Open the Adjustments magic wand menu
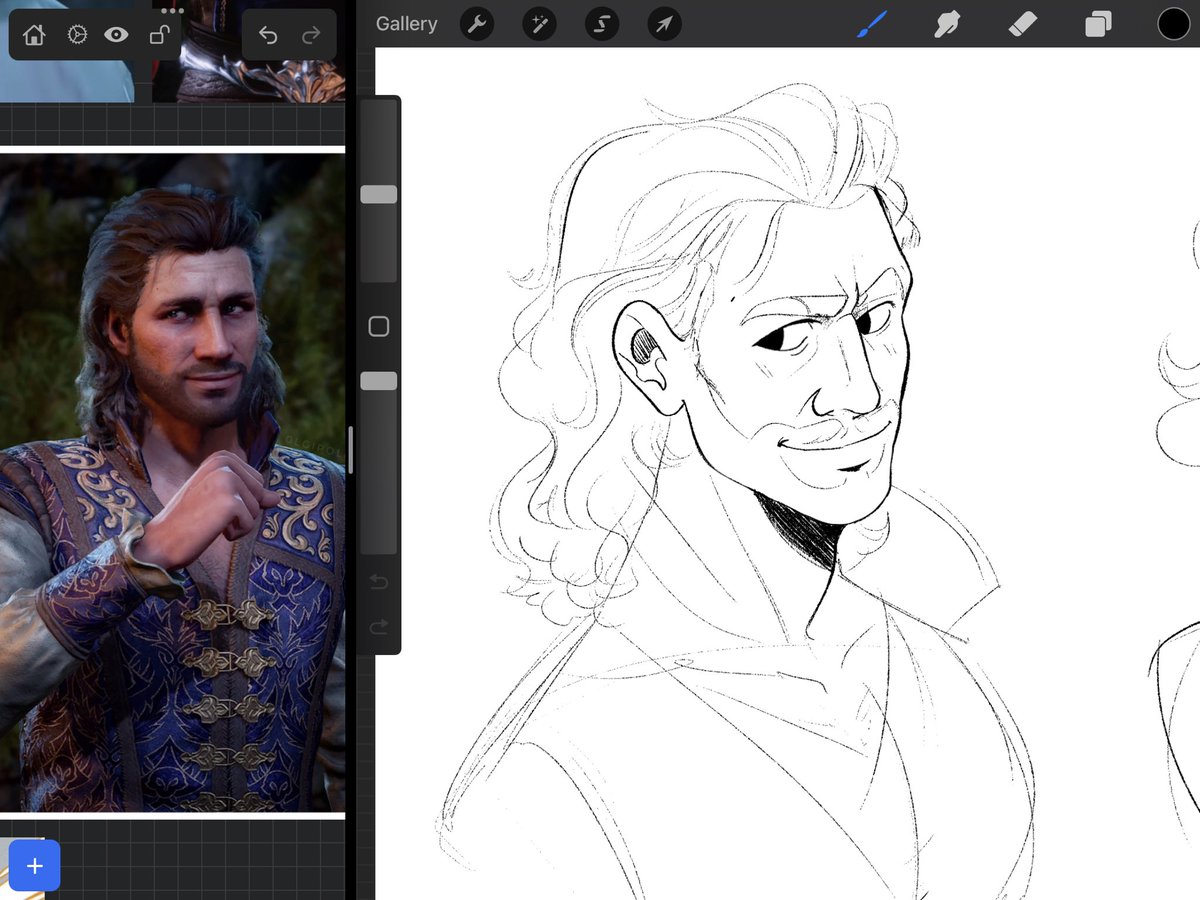Viewport: 1200px width, 900px height. pos(539,23)
